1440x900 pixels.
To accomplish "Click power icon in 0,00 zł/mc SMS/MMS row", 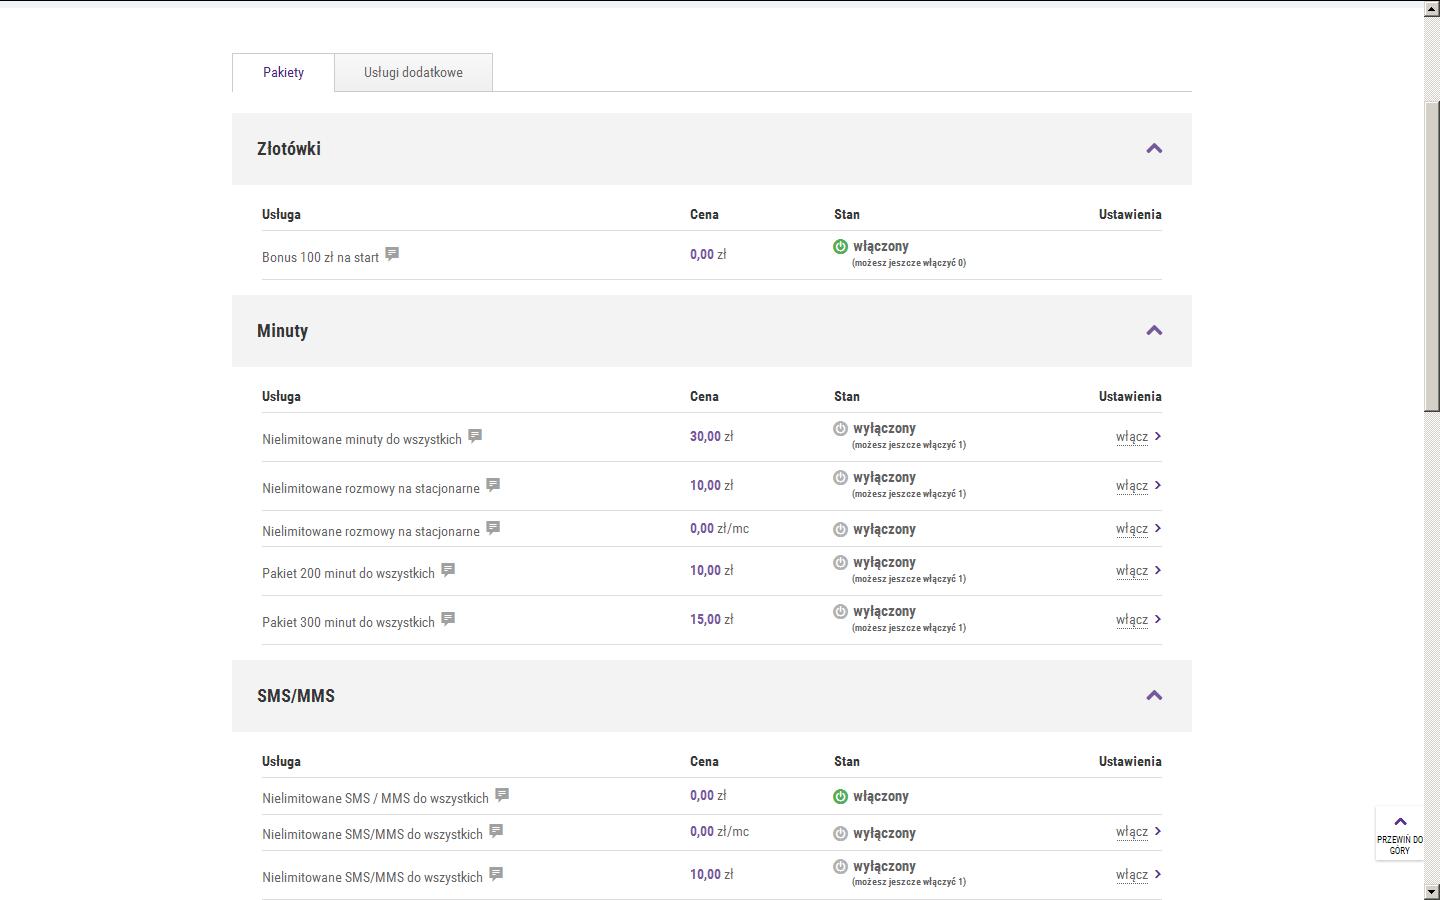I will click(x=840, y=833).
